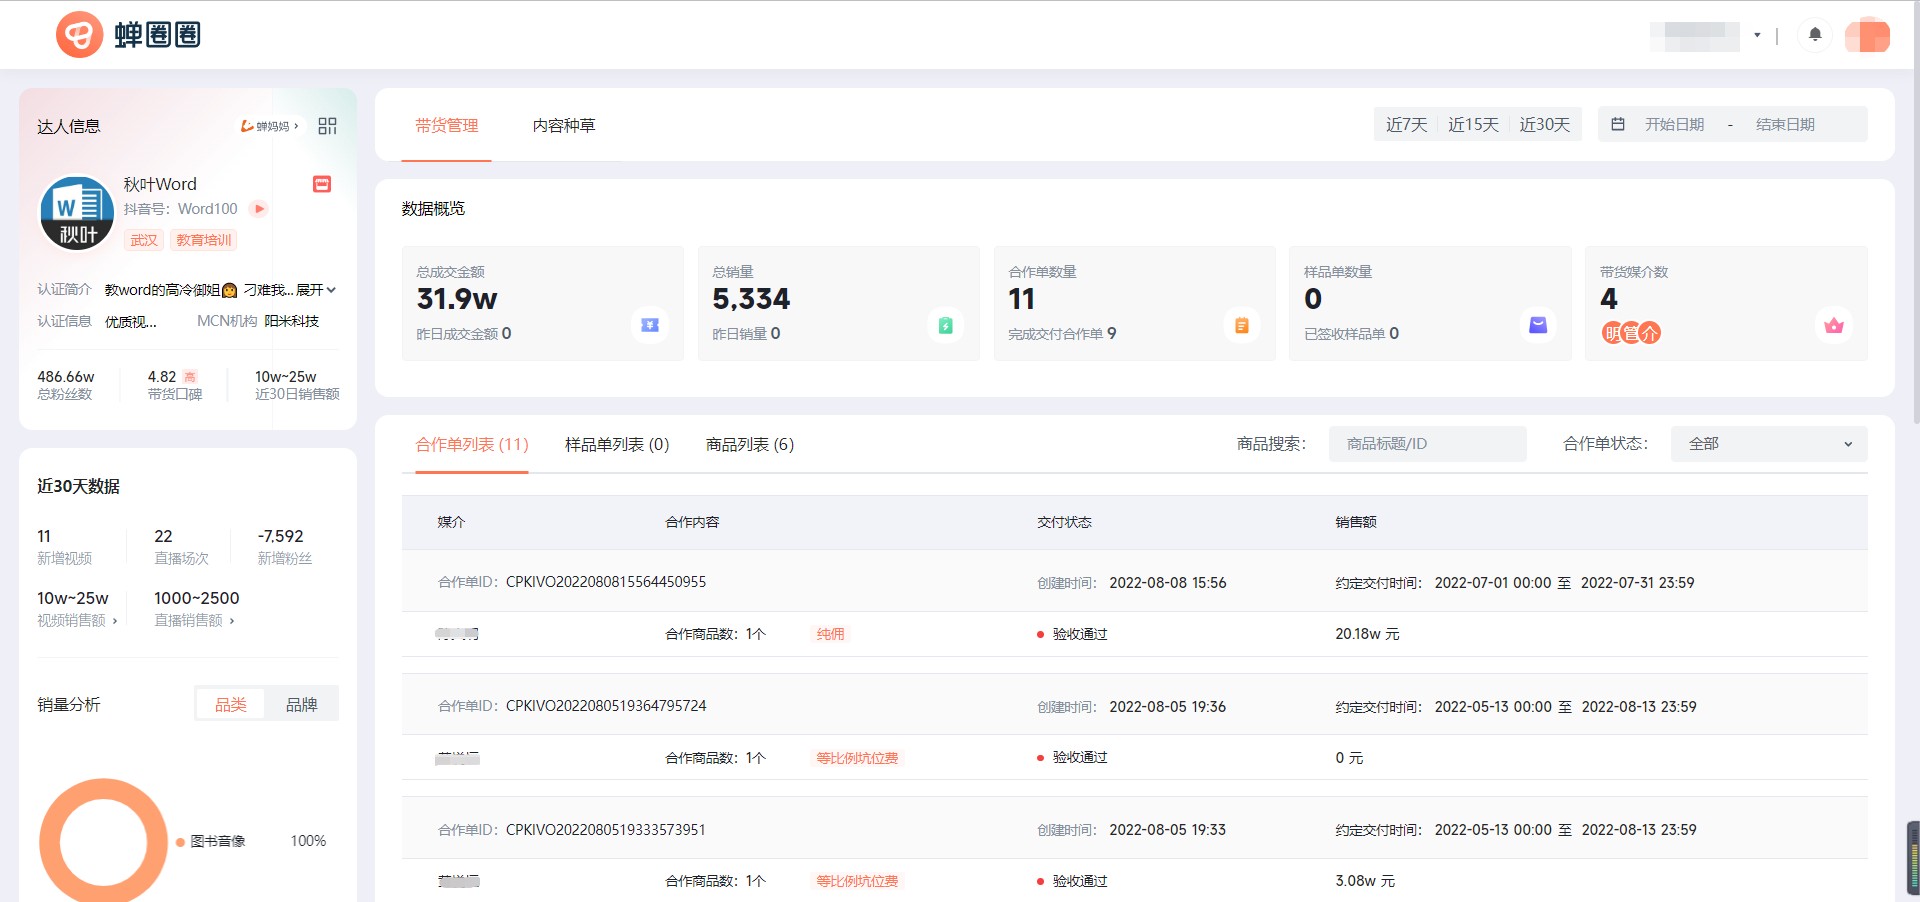Click the 带货媒介数 crown icon
Viewport: 1920px width, 902px height.
point(1834,325)
